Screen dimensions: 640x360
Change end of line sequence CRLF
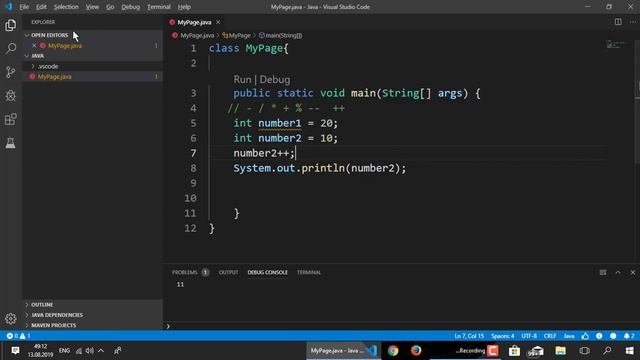[x=550, y=336]
